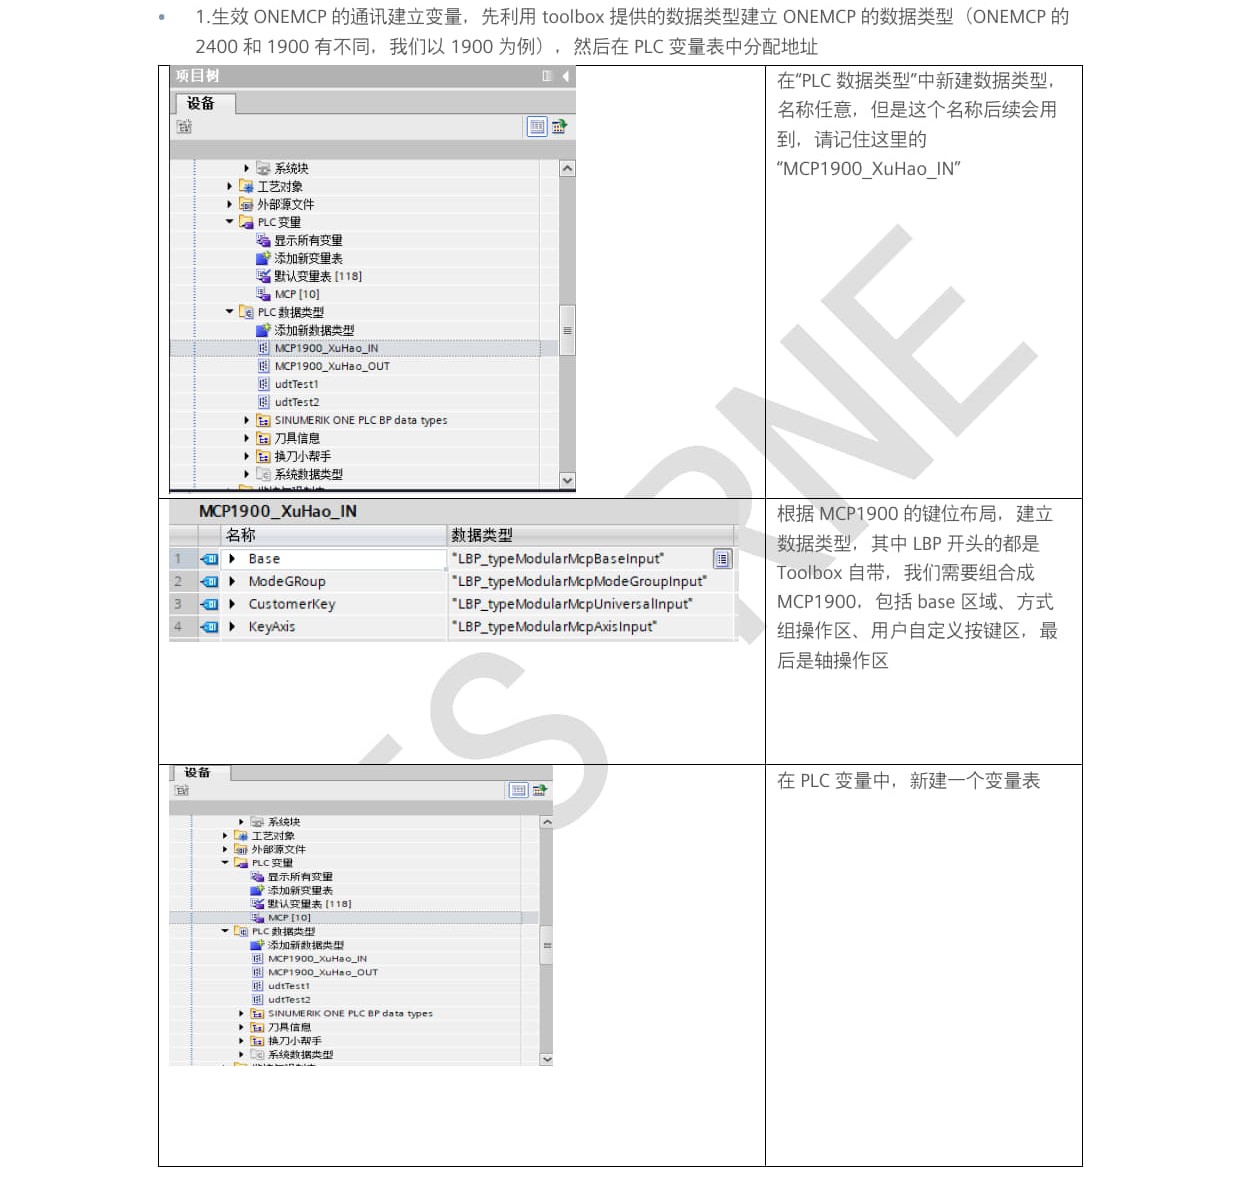This screenshot has height=1187, width=1240.
Task: Click the LBP_typeModularMcpAxisInput cell
Action: pos(591,627)
